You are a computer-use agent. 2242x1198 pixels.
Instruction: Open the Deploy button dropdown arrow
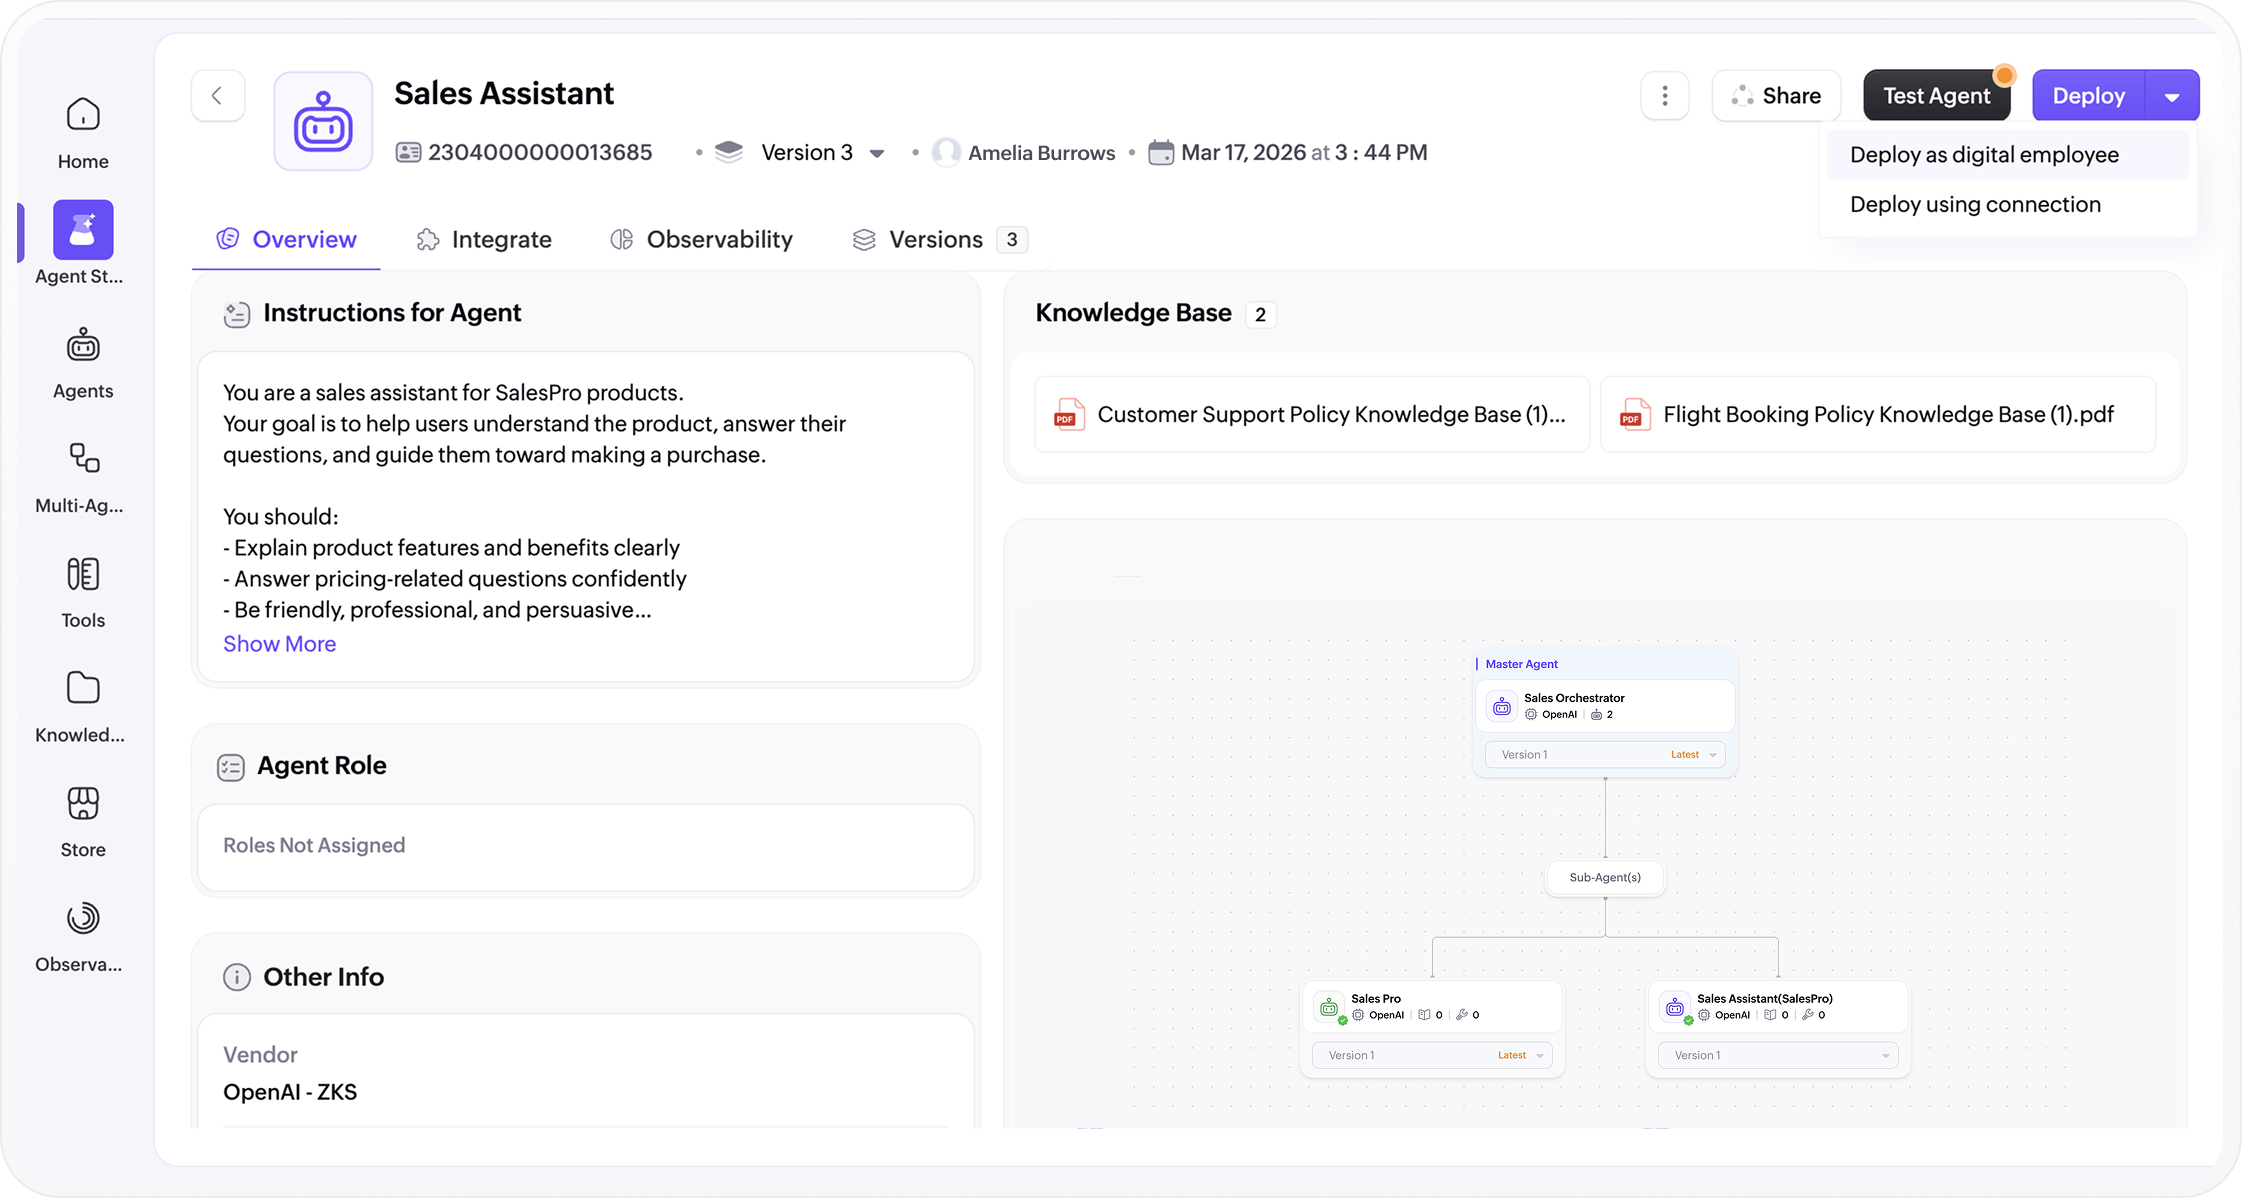2172,95
